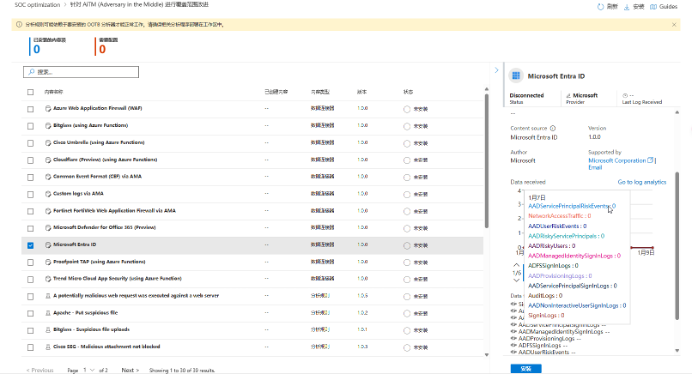
Task: Select the Fortinet FortiWeb Web Application Firewall via AMA row
Action: 252,211
